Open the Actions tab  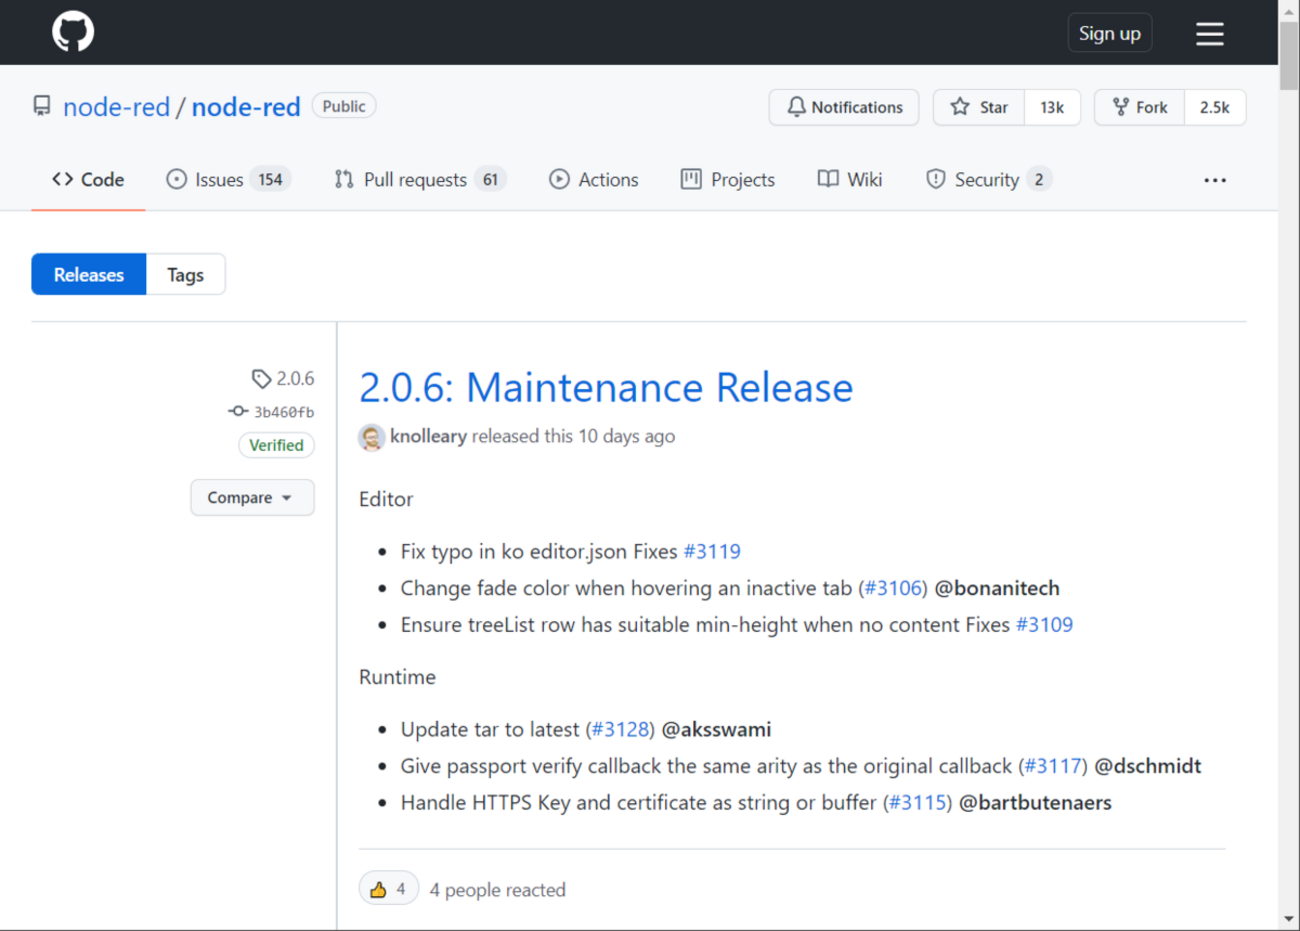(x=594, y=180)
